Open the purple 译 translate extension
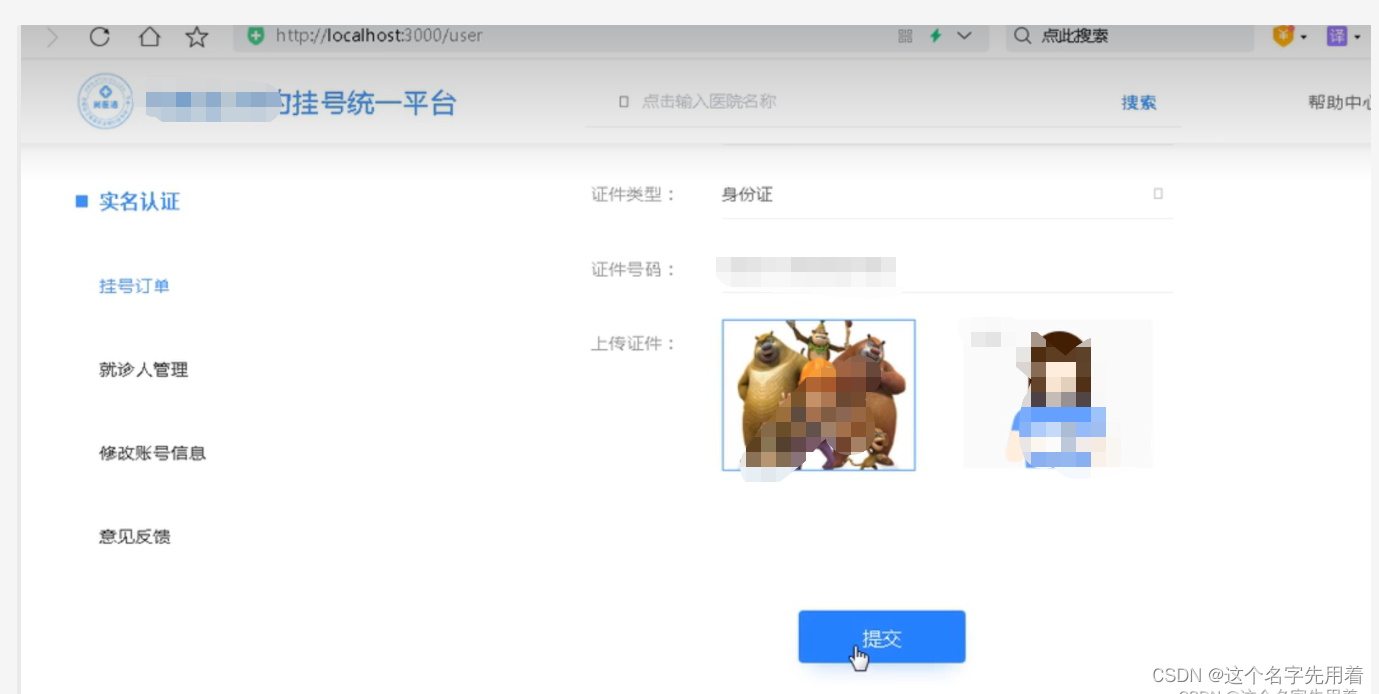Screen dimensions: 1379x694 pyautogui.click(x=1337, y=36)
